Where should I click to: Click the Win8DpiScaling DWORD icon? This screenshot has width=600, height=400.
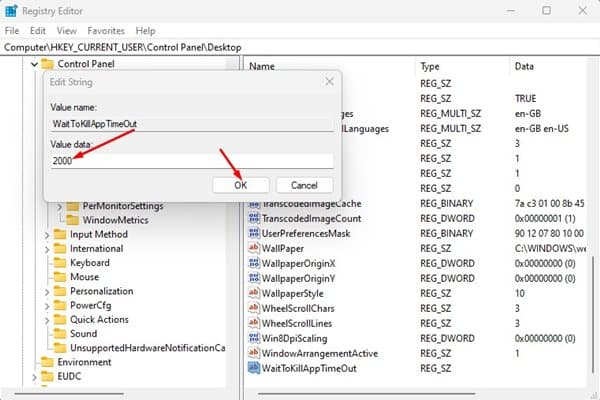pos(254,338)
